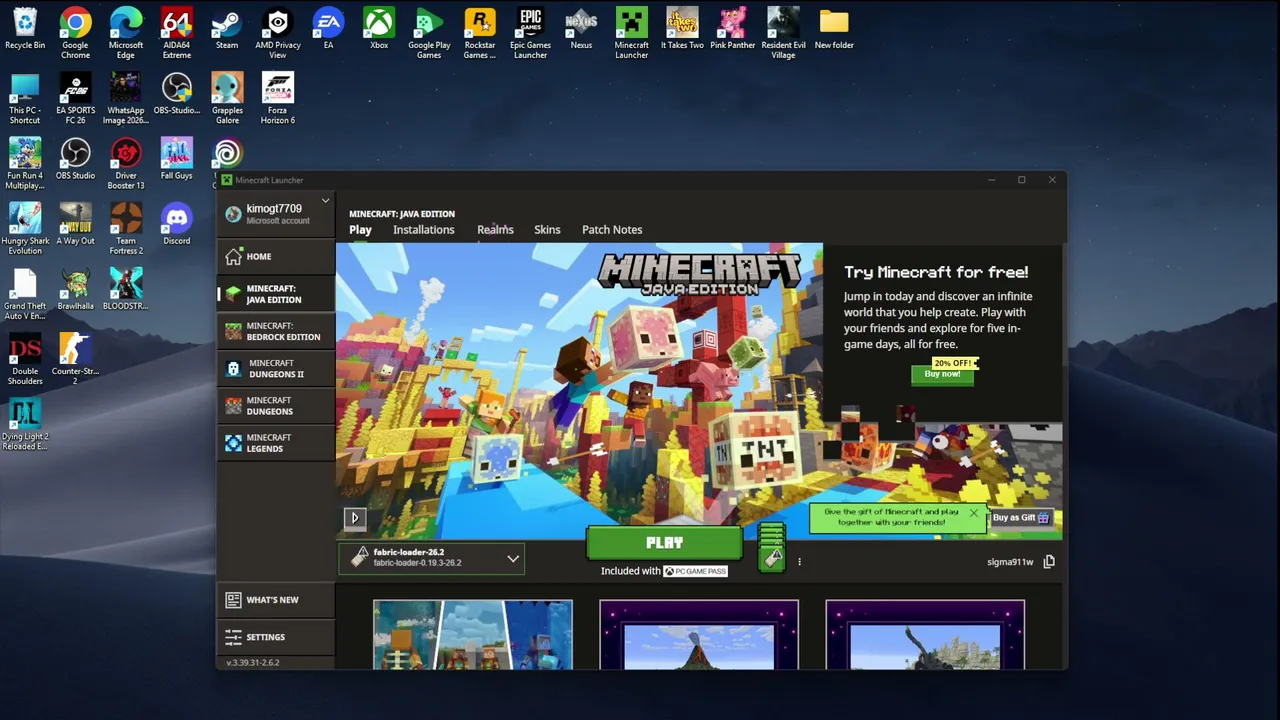Select the Dying Light 2 Reloaded desktop shortcut
1280x720 pixels.
25,425
